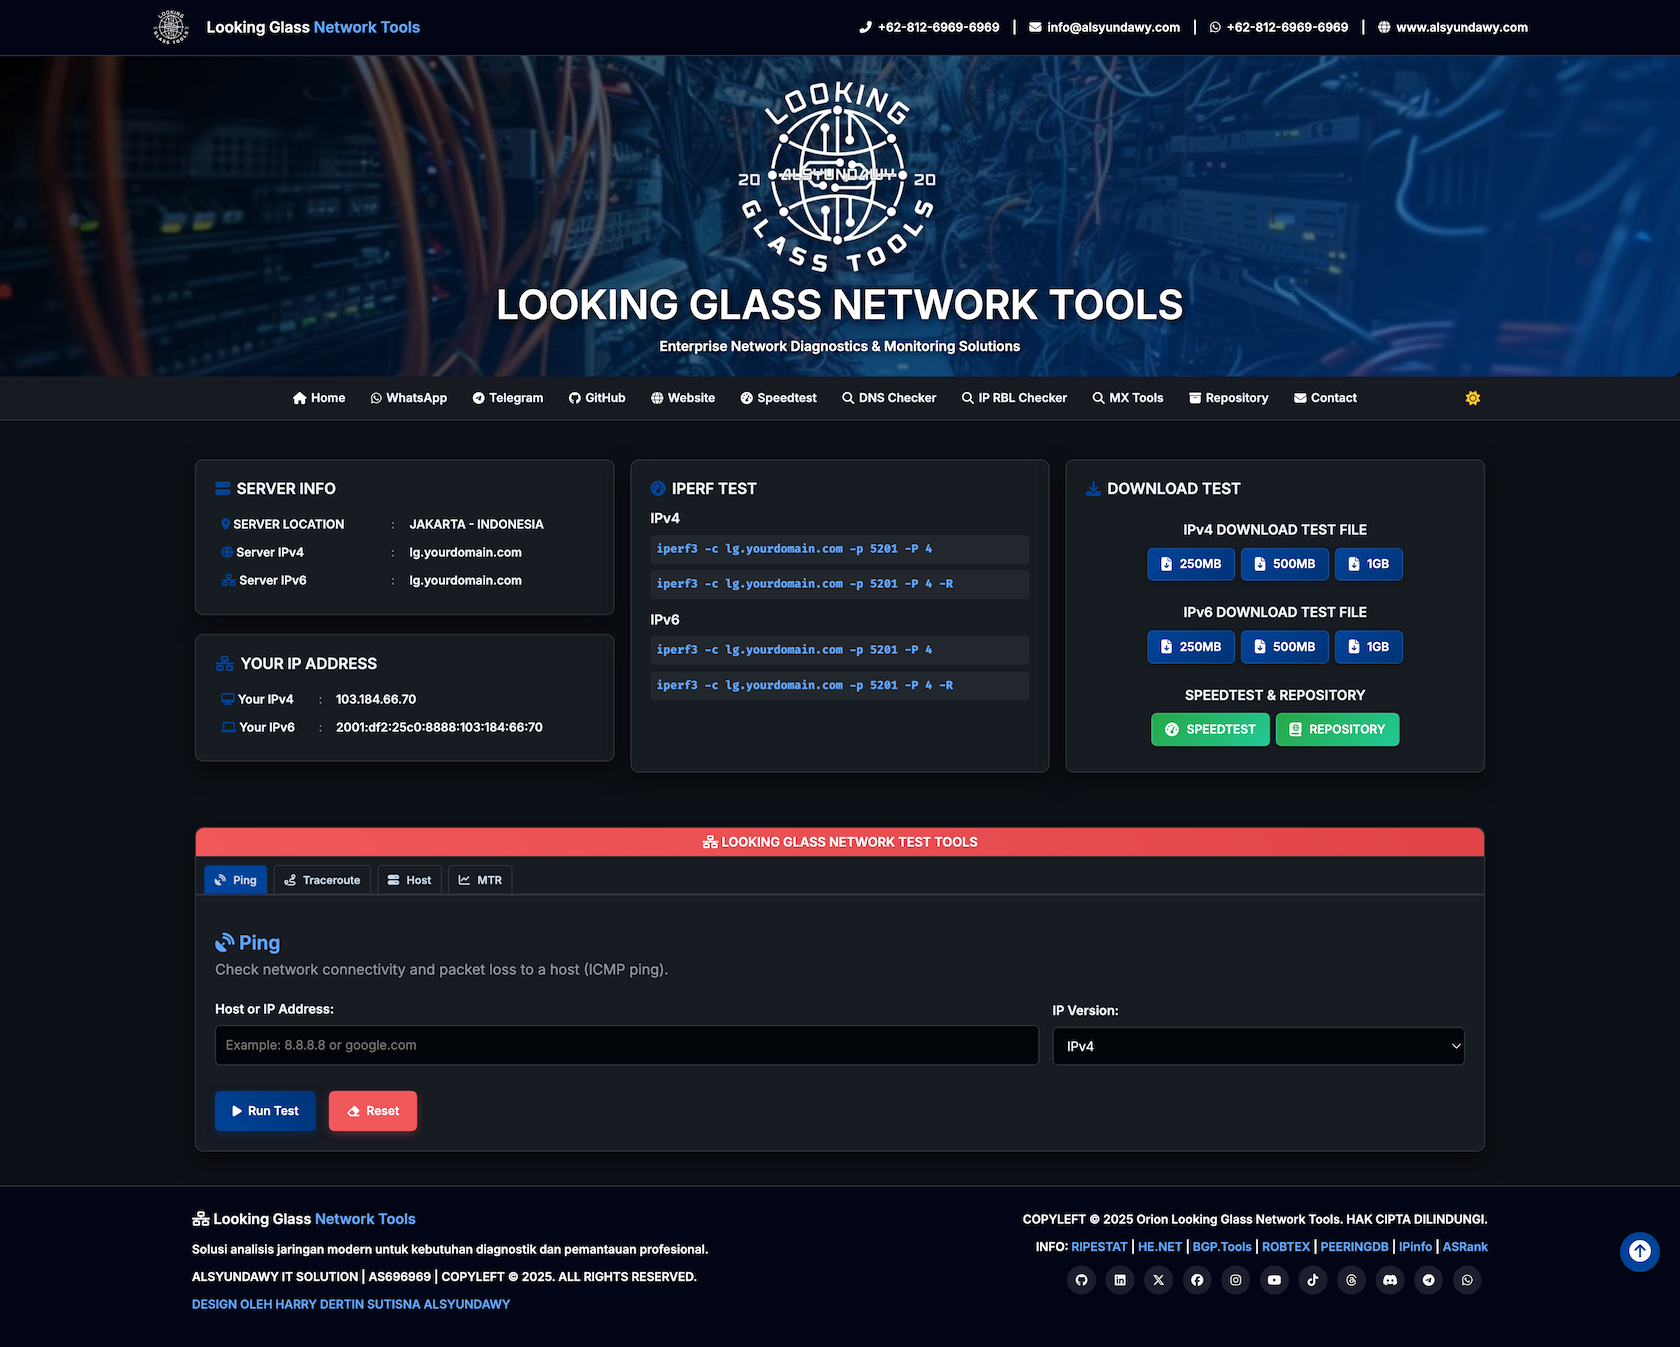1680x1347 pixels.
Task: Open the TikTok social icon
Action: pyautogui.click(x=1313, y=1280)
